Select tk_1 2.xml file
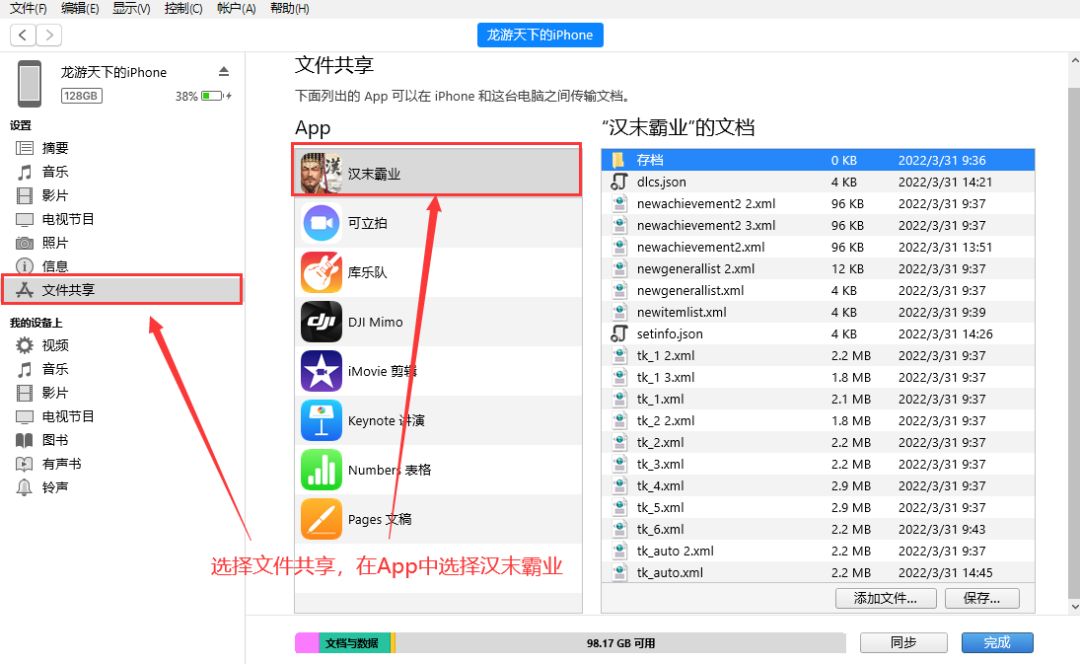The image size is (1080, 664). point(818,355)
